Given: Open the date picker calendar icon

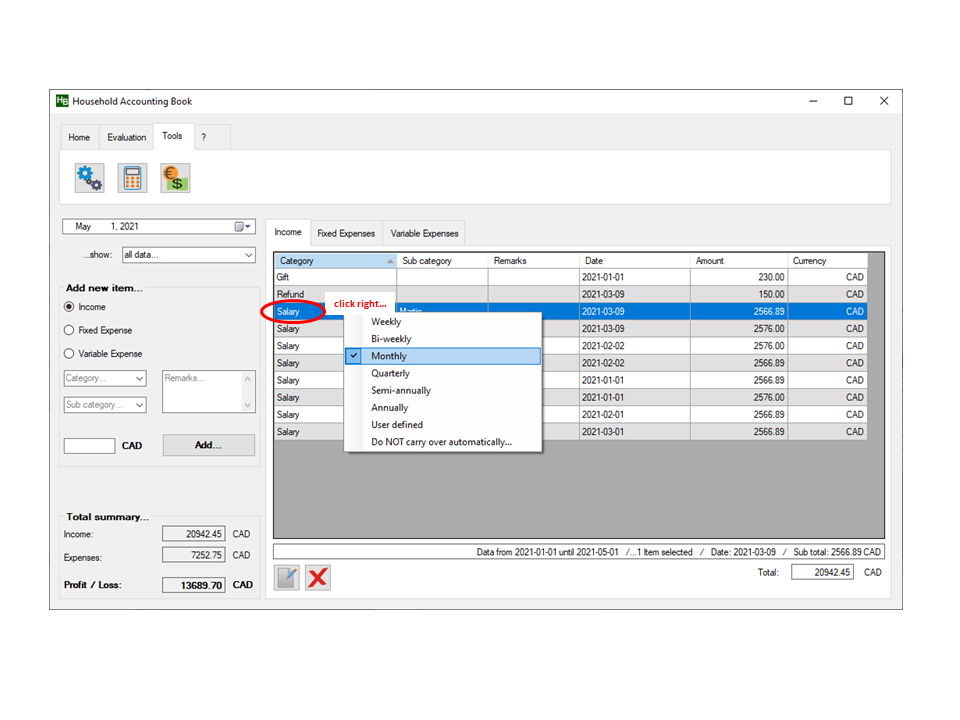Looking at the screenshot, I should 242,227.
